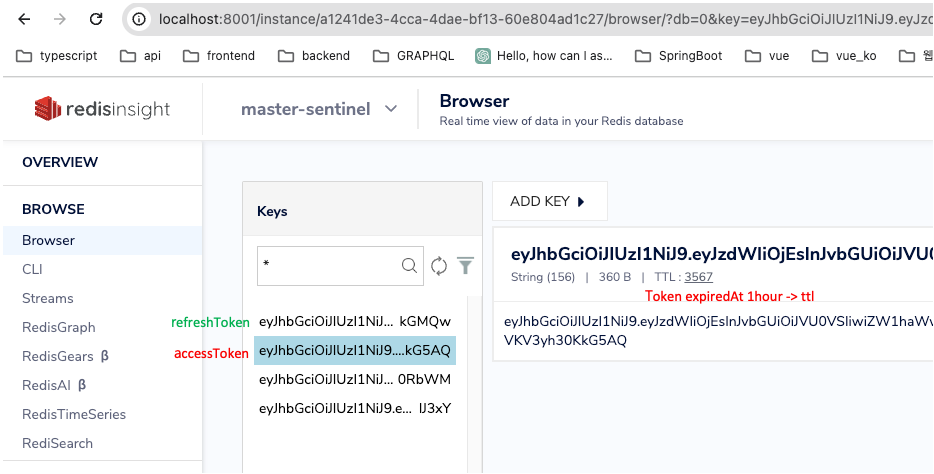Click the BROWSE section heading
934x474 pixels.
[53, 209]
